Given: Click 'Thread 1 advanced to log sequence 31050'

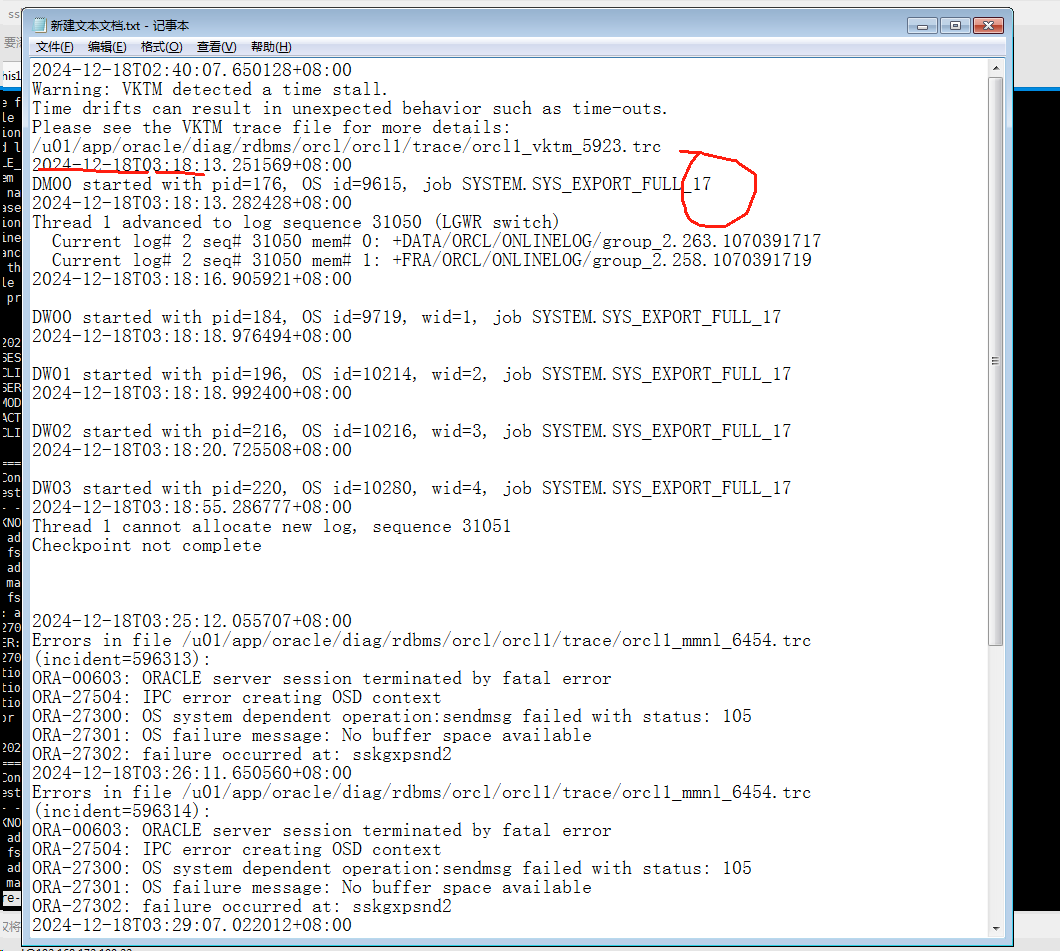Looking at the screenshot, I should click(296, 222).
